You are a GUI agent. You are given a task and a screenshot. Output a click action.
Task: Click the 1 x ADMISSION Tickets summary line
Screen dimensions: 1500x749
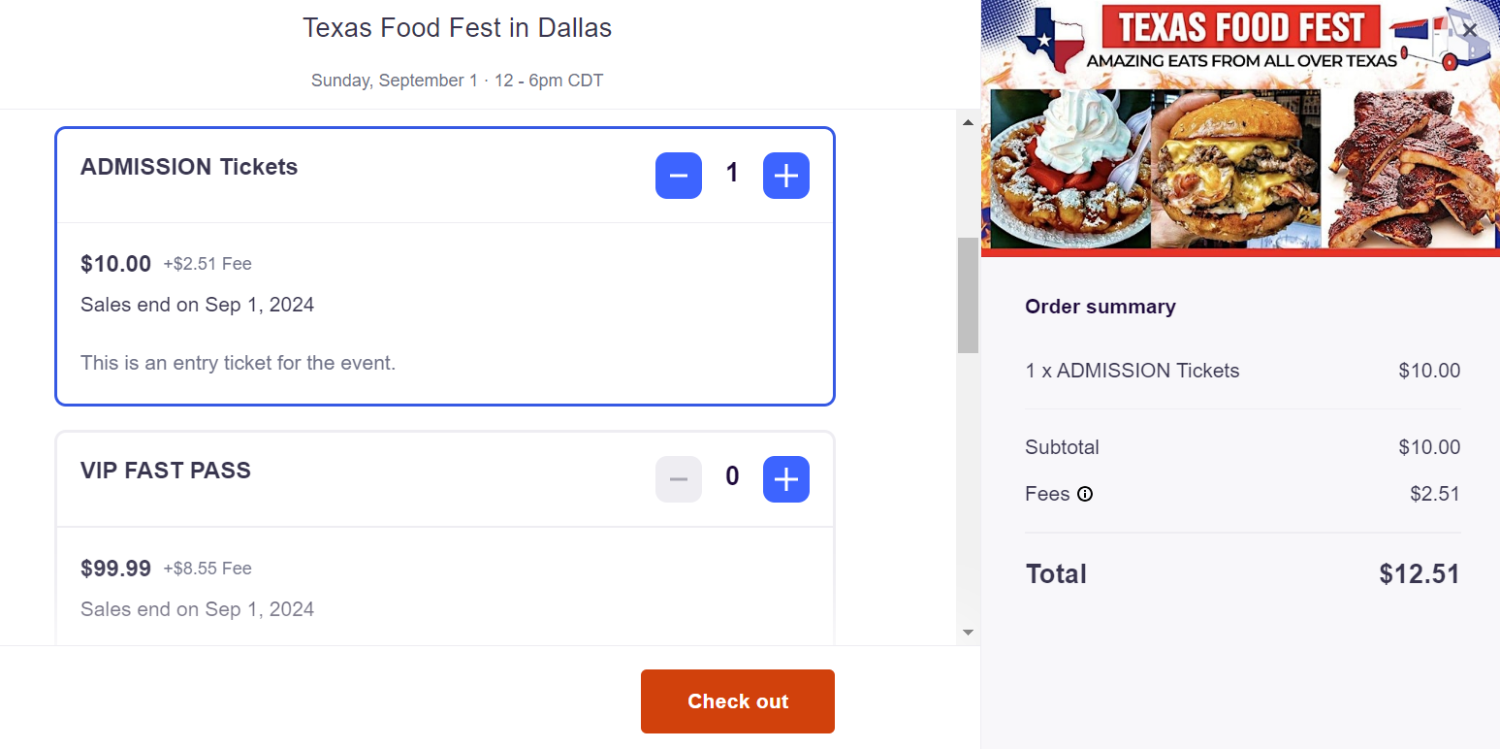[x=1132, y=370]
